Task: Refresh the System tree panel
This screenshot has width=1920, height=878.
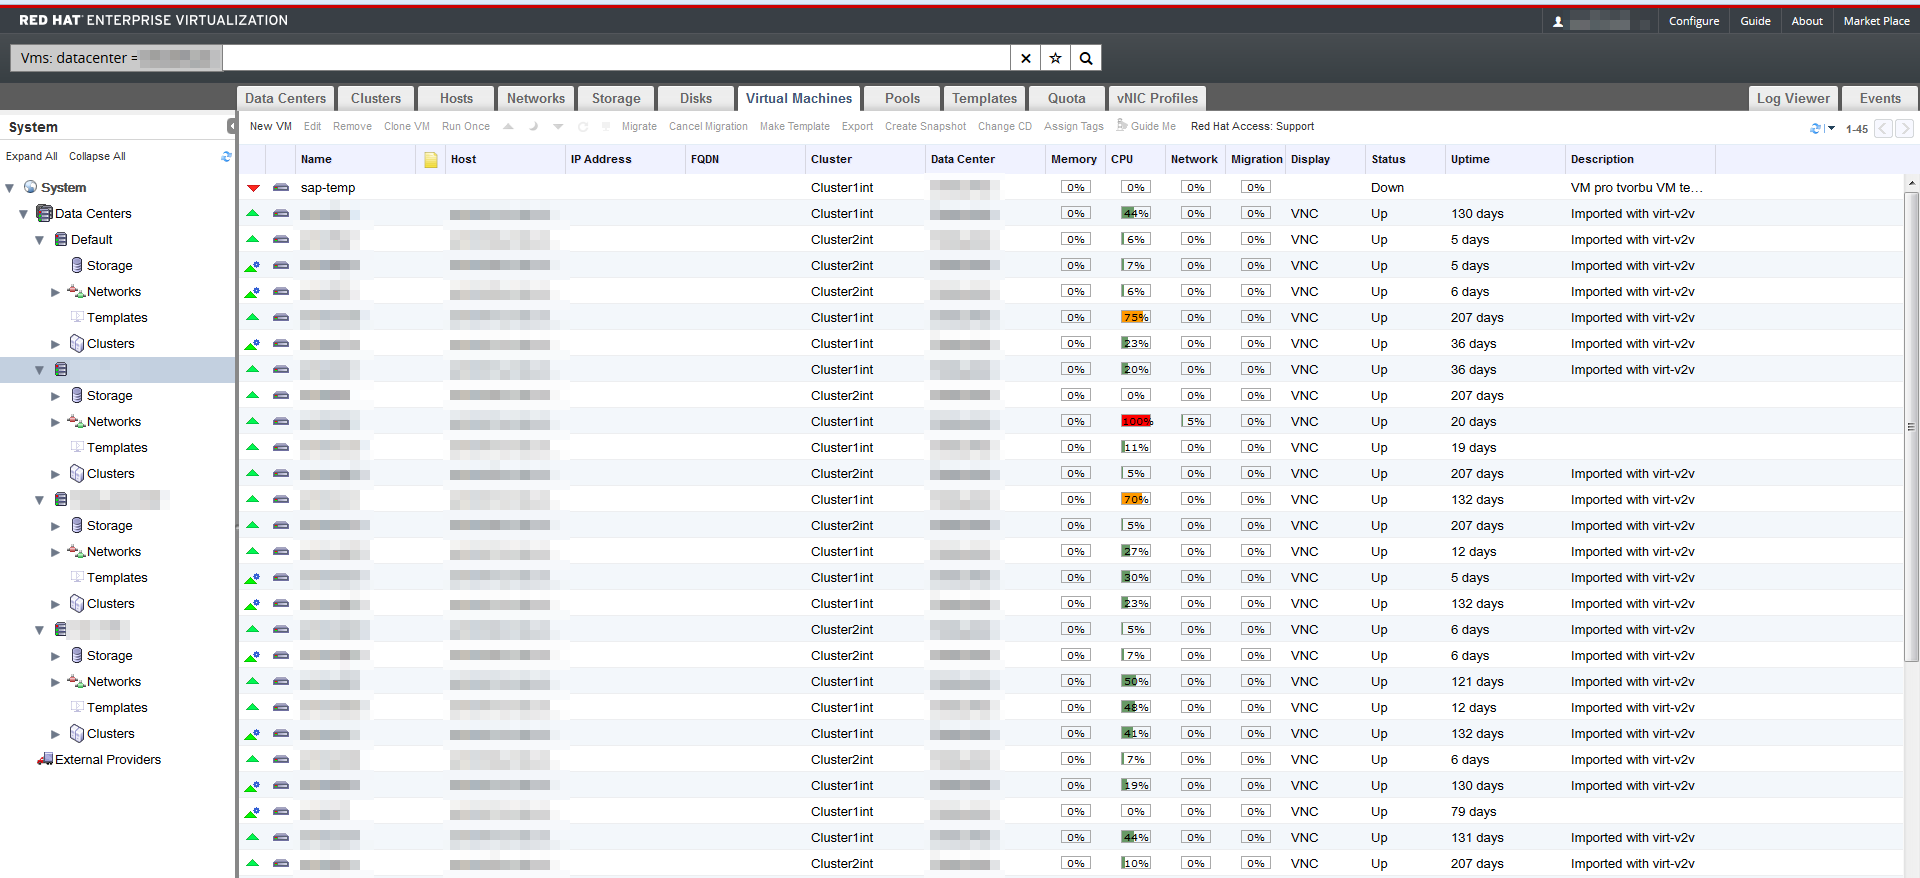Action: (x=226, y=156)
